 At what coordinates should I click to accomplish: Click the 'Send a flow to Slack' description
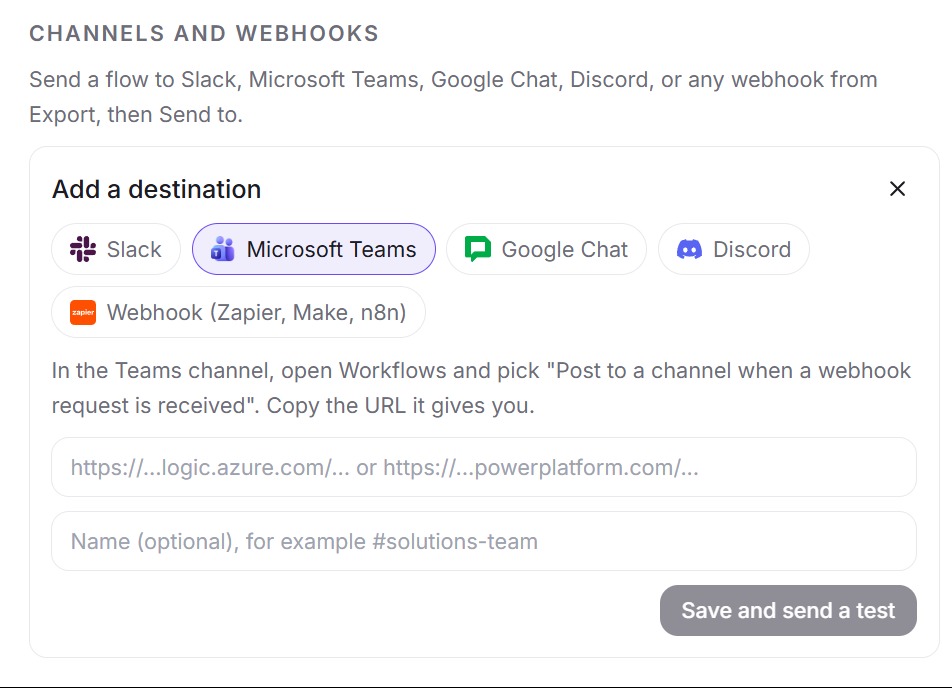coord(454,97)
